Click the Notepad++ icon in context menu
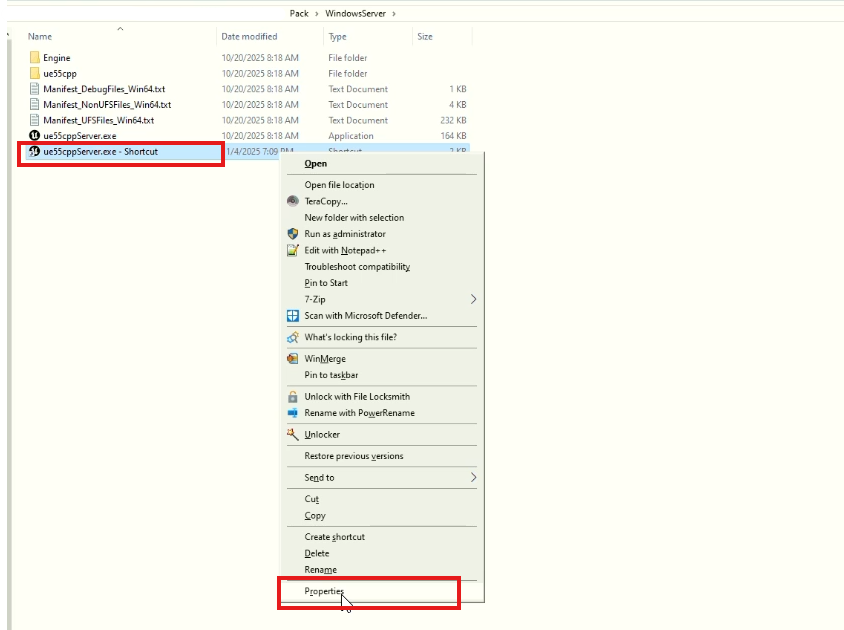 [293, 250]
